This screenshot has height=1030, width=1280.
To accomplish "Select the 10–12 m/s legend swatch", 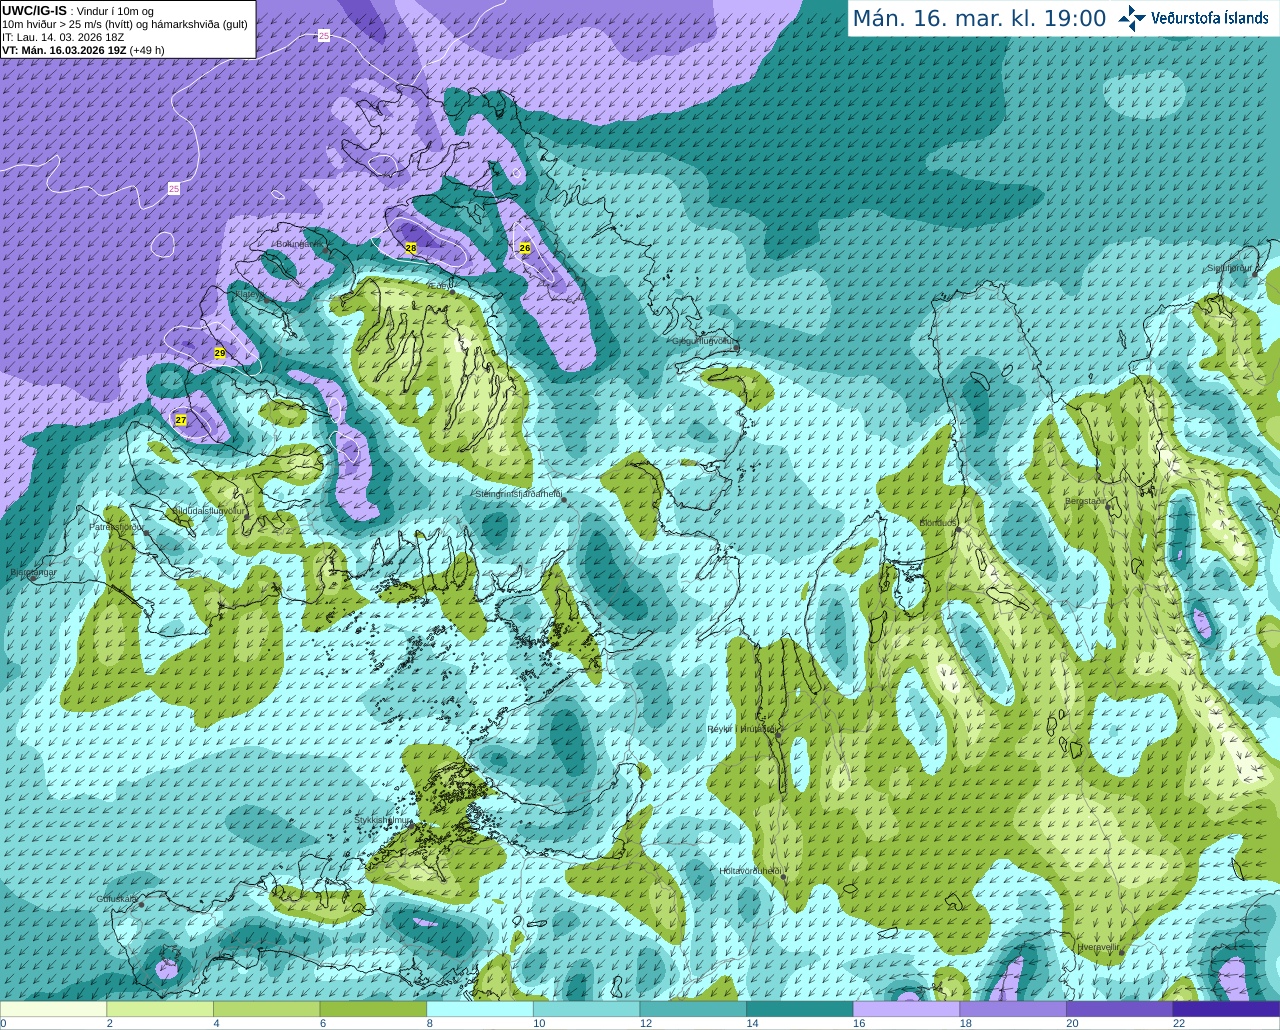I will click(x=586, y=1009).
